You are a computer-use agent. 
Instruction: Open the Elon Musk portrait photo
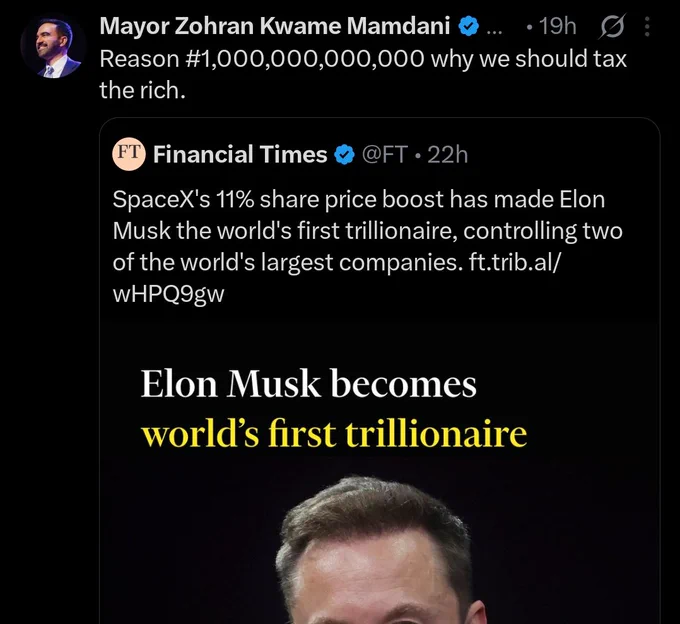(377, 550)
